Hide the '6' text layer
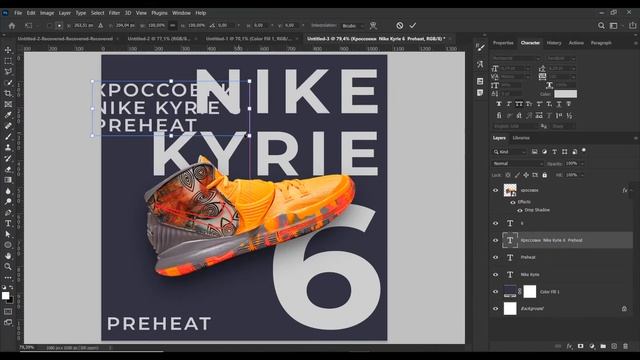The width and height of the screenshot is (640, 360). pyautogui.click(x=496, y=223)
